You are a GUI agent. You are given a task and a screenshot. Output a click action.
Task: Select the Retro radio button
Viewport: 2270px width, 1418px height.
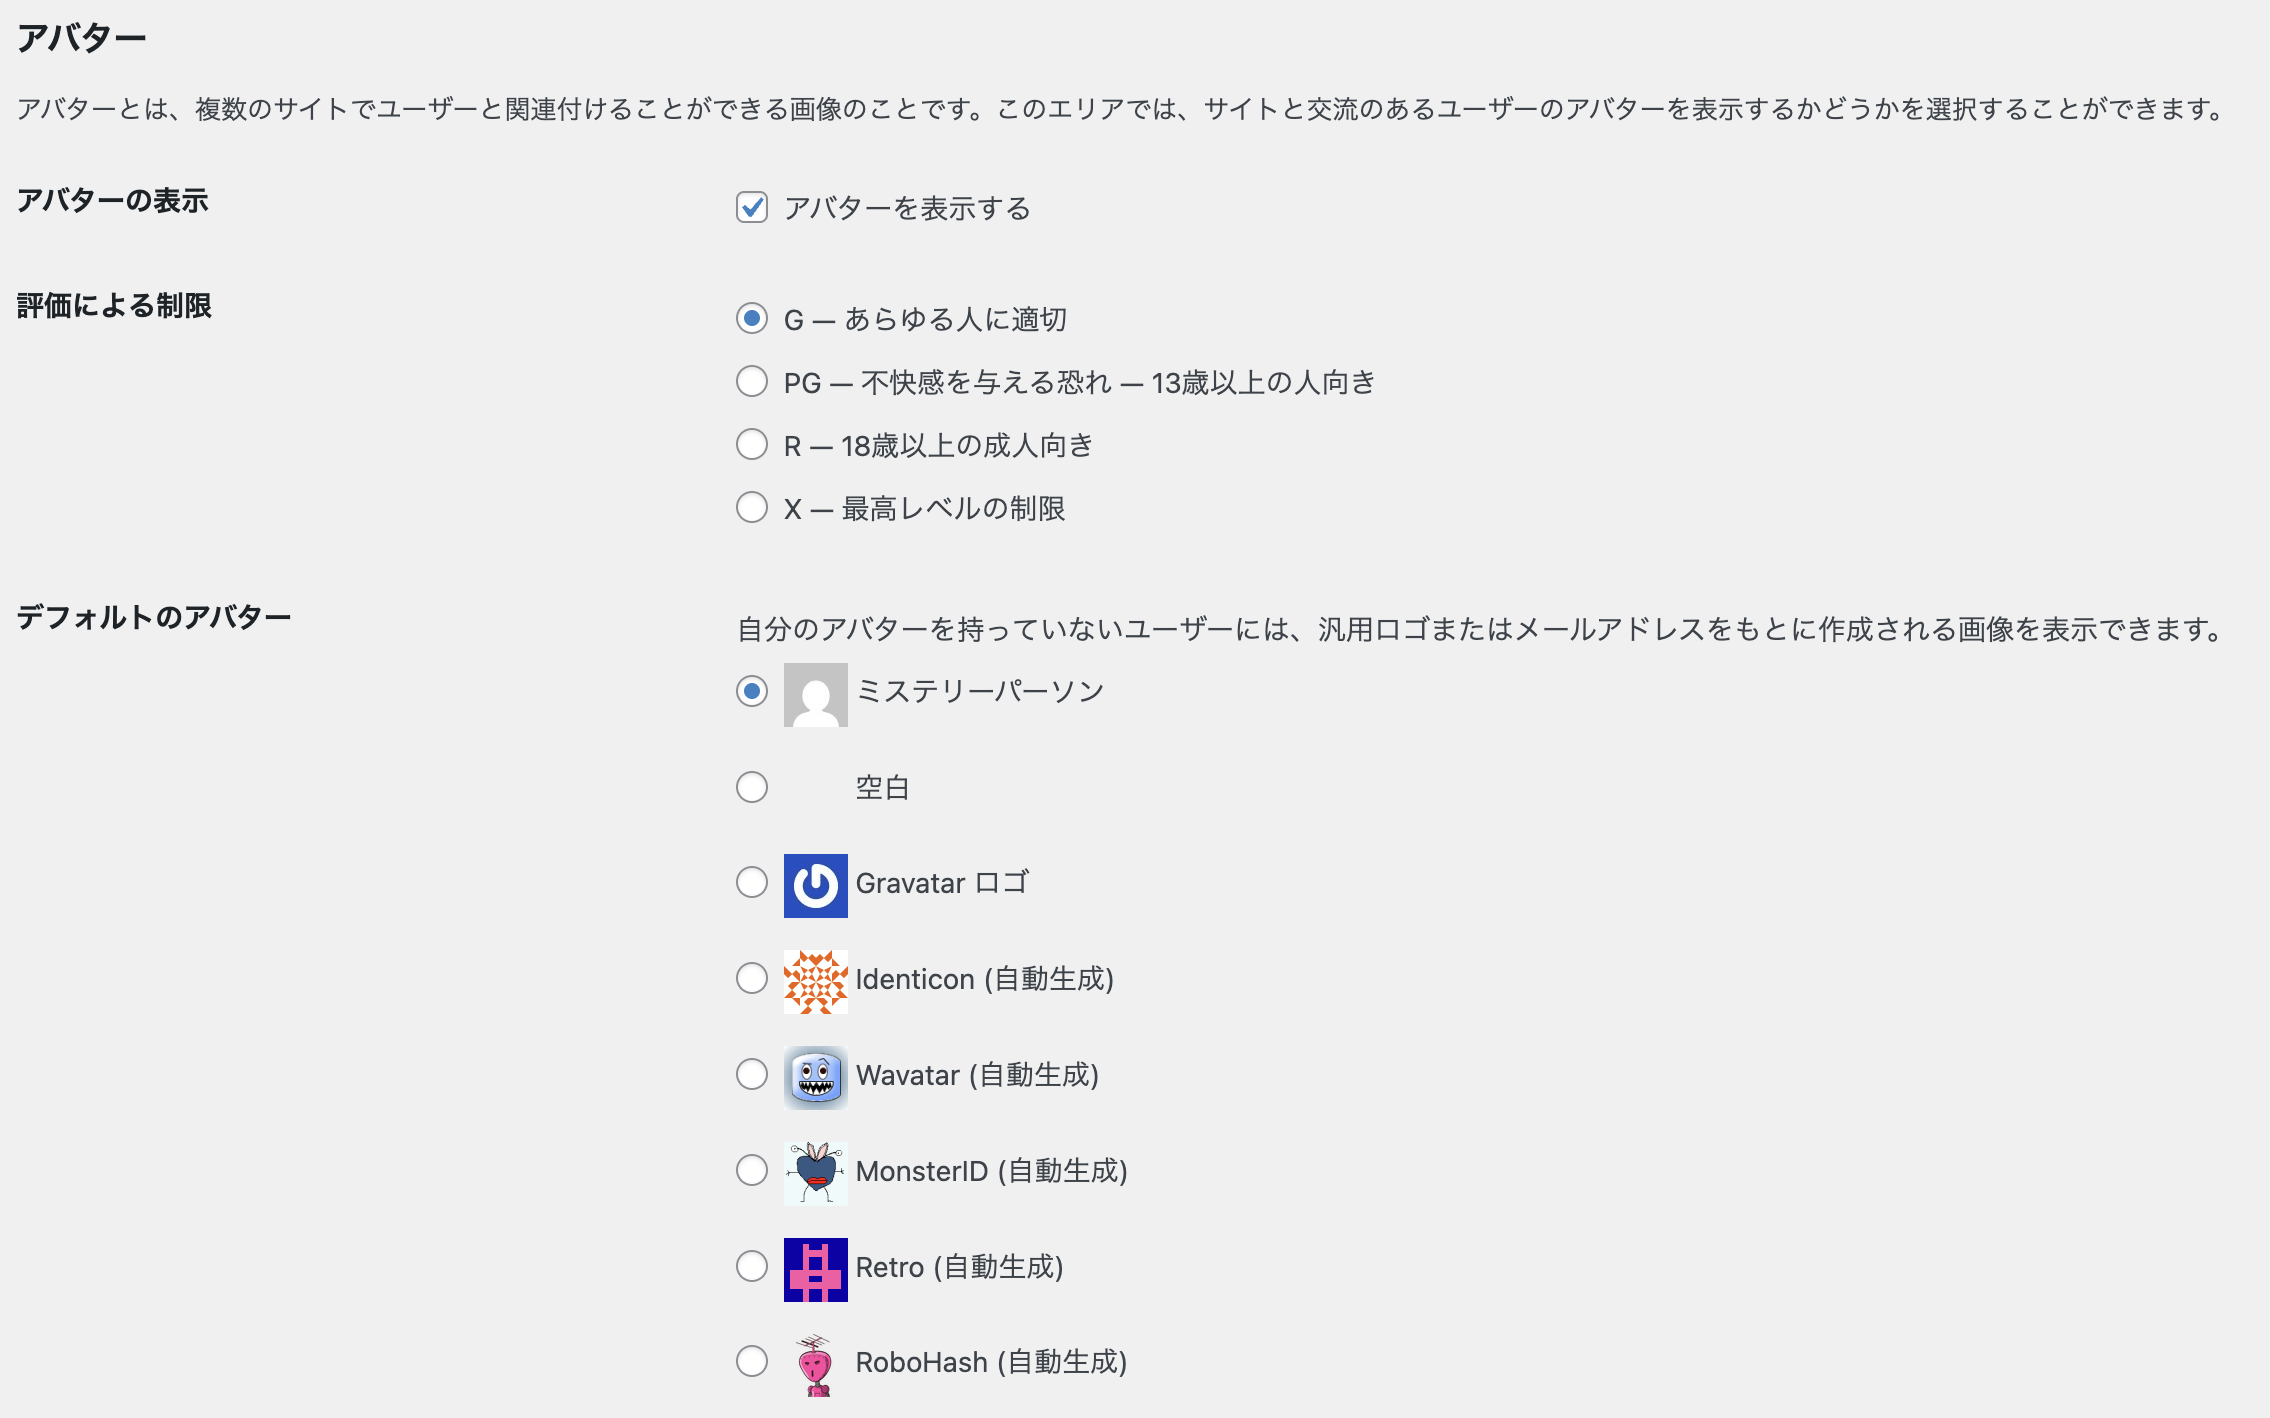752,1266
